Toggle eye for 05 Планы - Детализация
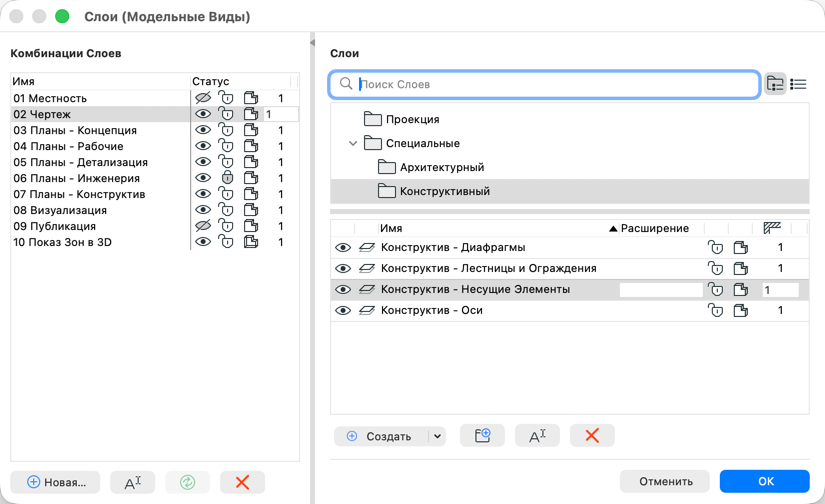The height and width of the screenshot is (504, 825). (x=203, y=162)
